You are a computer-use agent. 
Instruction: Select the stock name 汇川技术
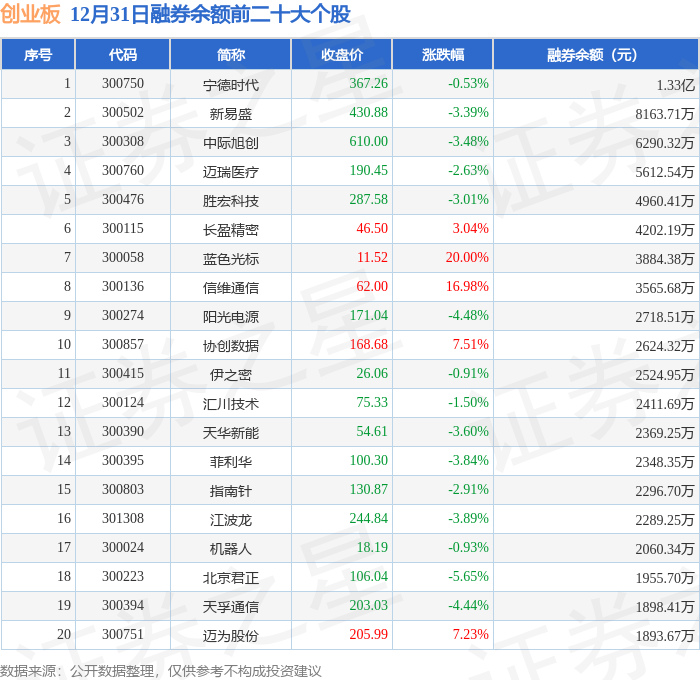pyautogui.click(x=231, y=404)
